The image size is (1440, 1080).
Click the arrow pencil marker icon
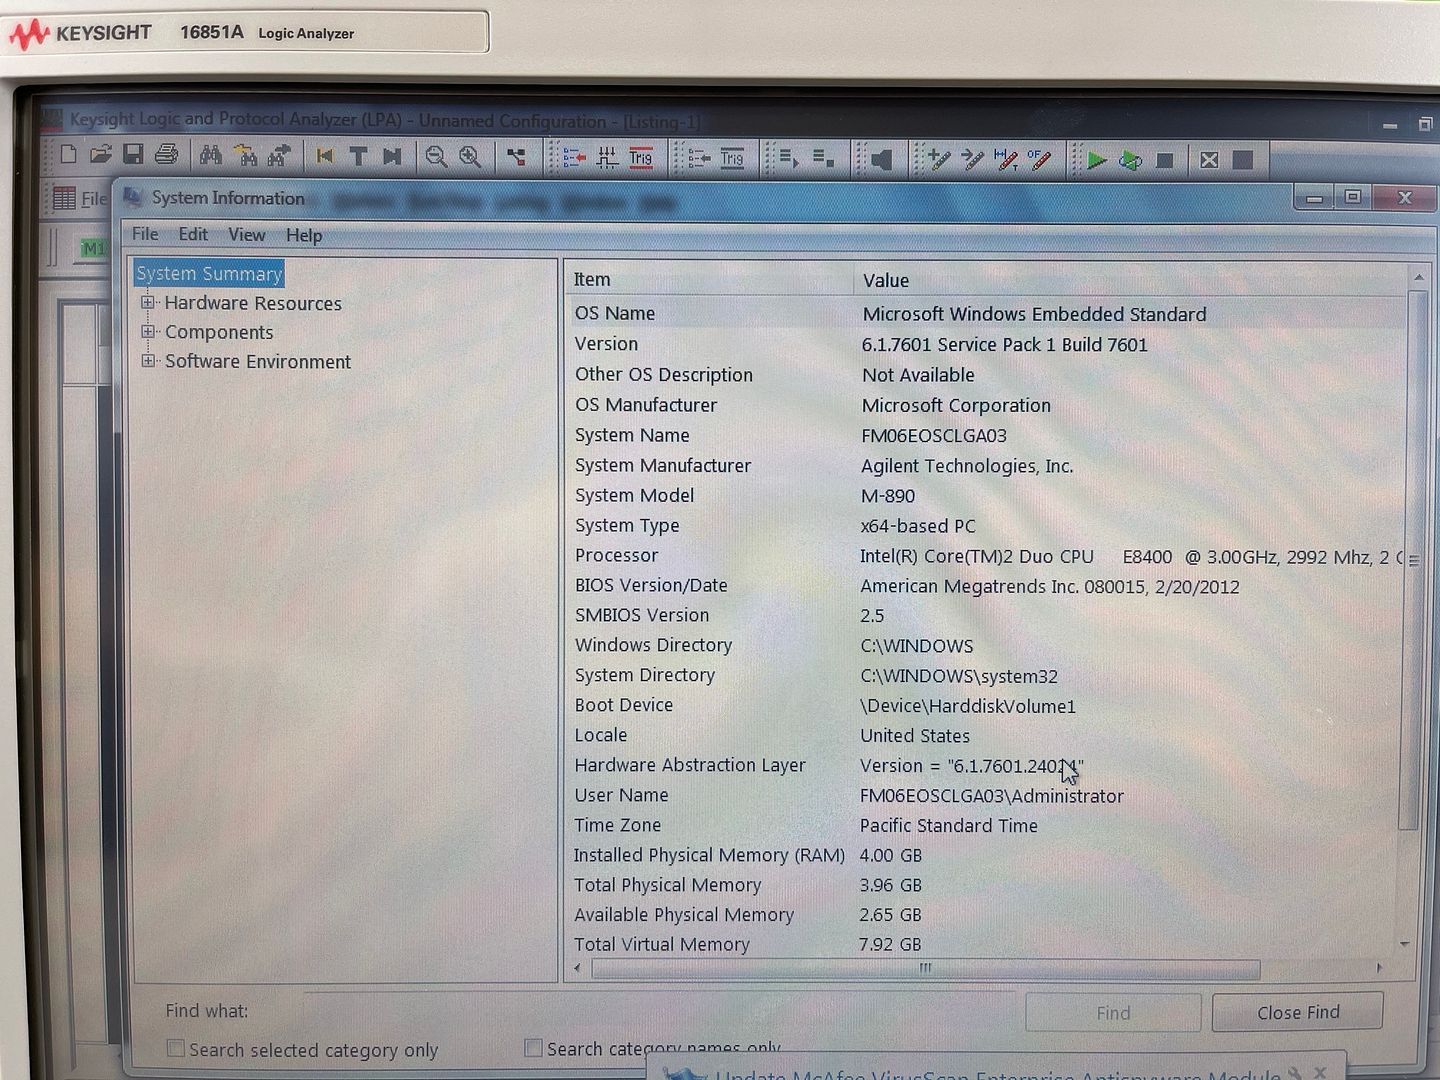tap(972, 159)
